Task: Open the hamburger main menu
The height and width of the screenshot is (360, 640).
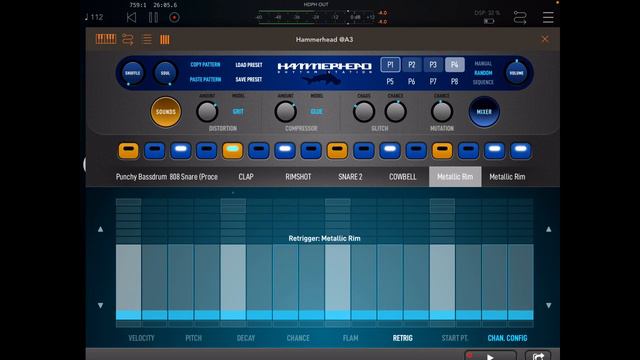Action: click(x=548, y=18)
